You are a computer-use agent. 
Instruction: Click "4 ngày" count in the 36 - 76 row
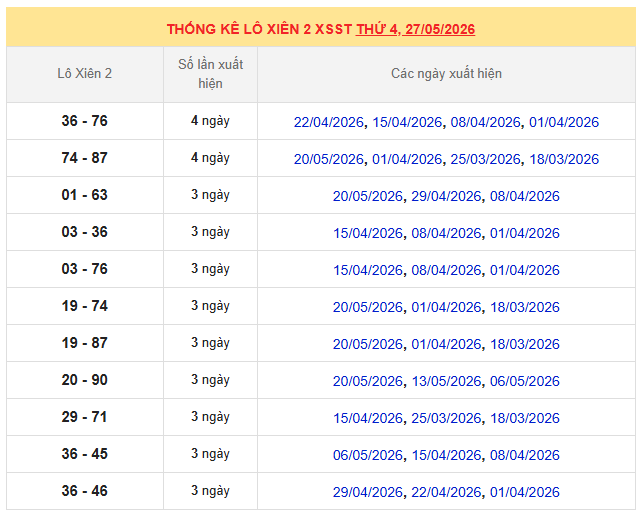[x=210, y=121]
